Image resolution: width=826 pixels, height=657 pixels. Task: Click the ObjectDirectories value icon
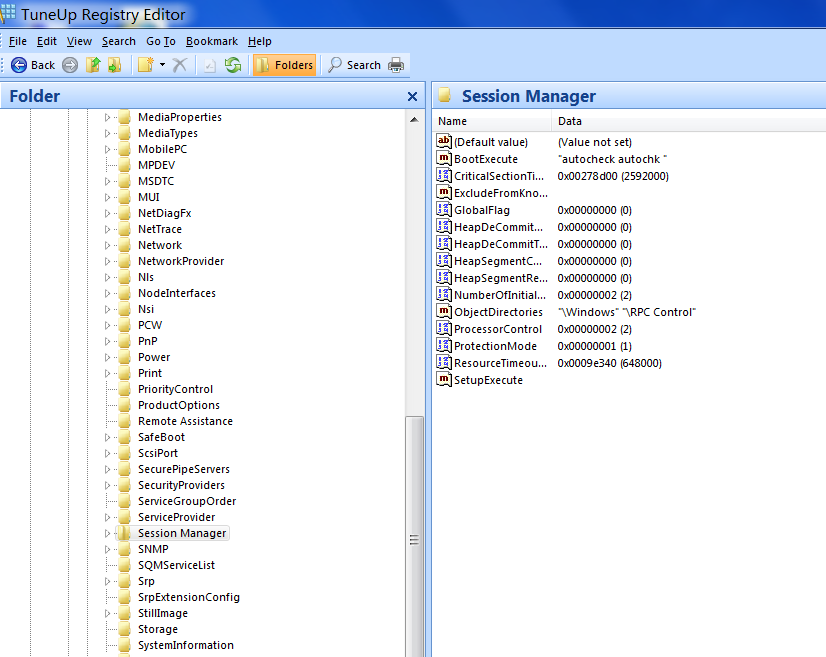(444, 311)
